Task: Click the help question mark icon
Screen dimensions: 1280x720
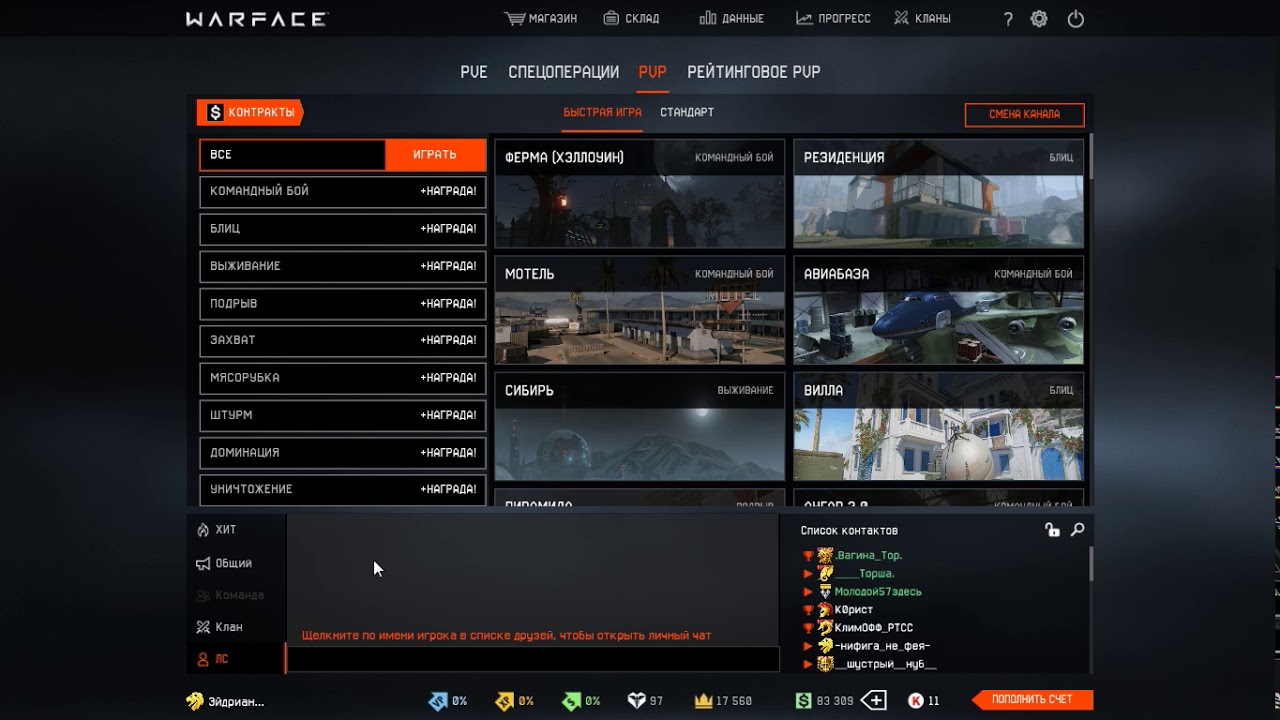Action: tap(1008, 19)
